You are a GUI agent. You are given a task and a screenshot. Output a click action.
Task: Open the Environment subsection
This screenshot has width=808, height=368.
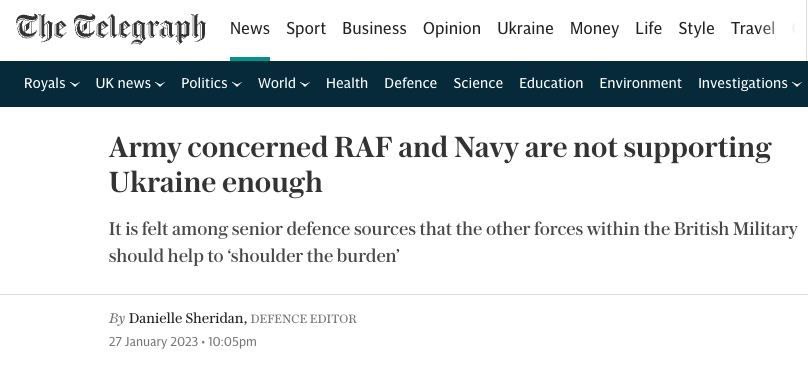[x=640, y=83]
